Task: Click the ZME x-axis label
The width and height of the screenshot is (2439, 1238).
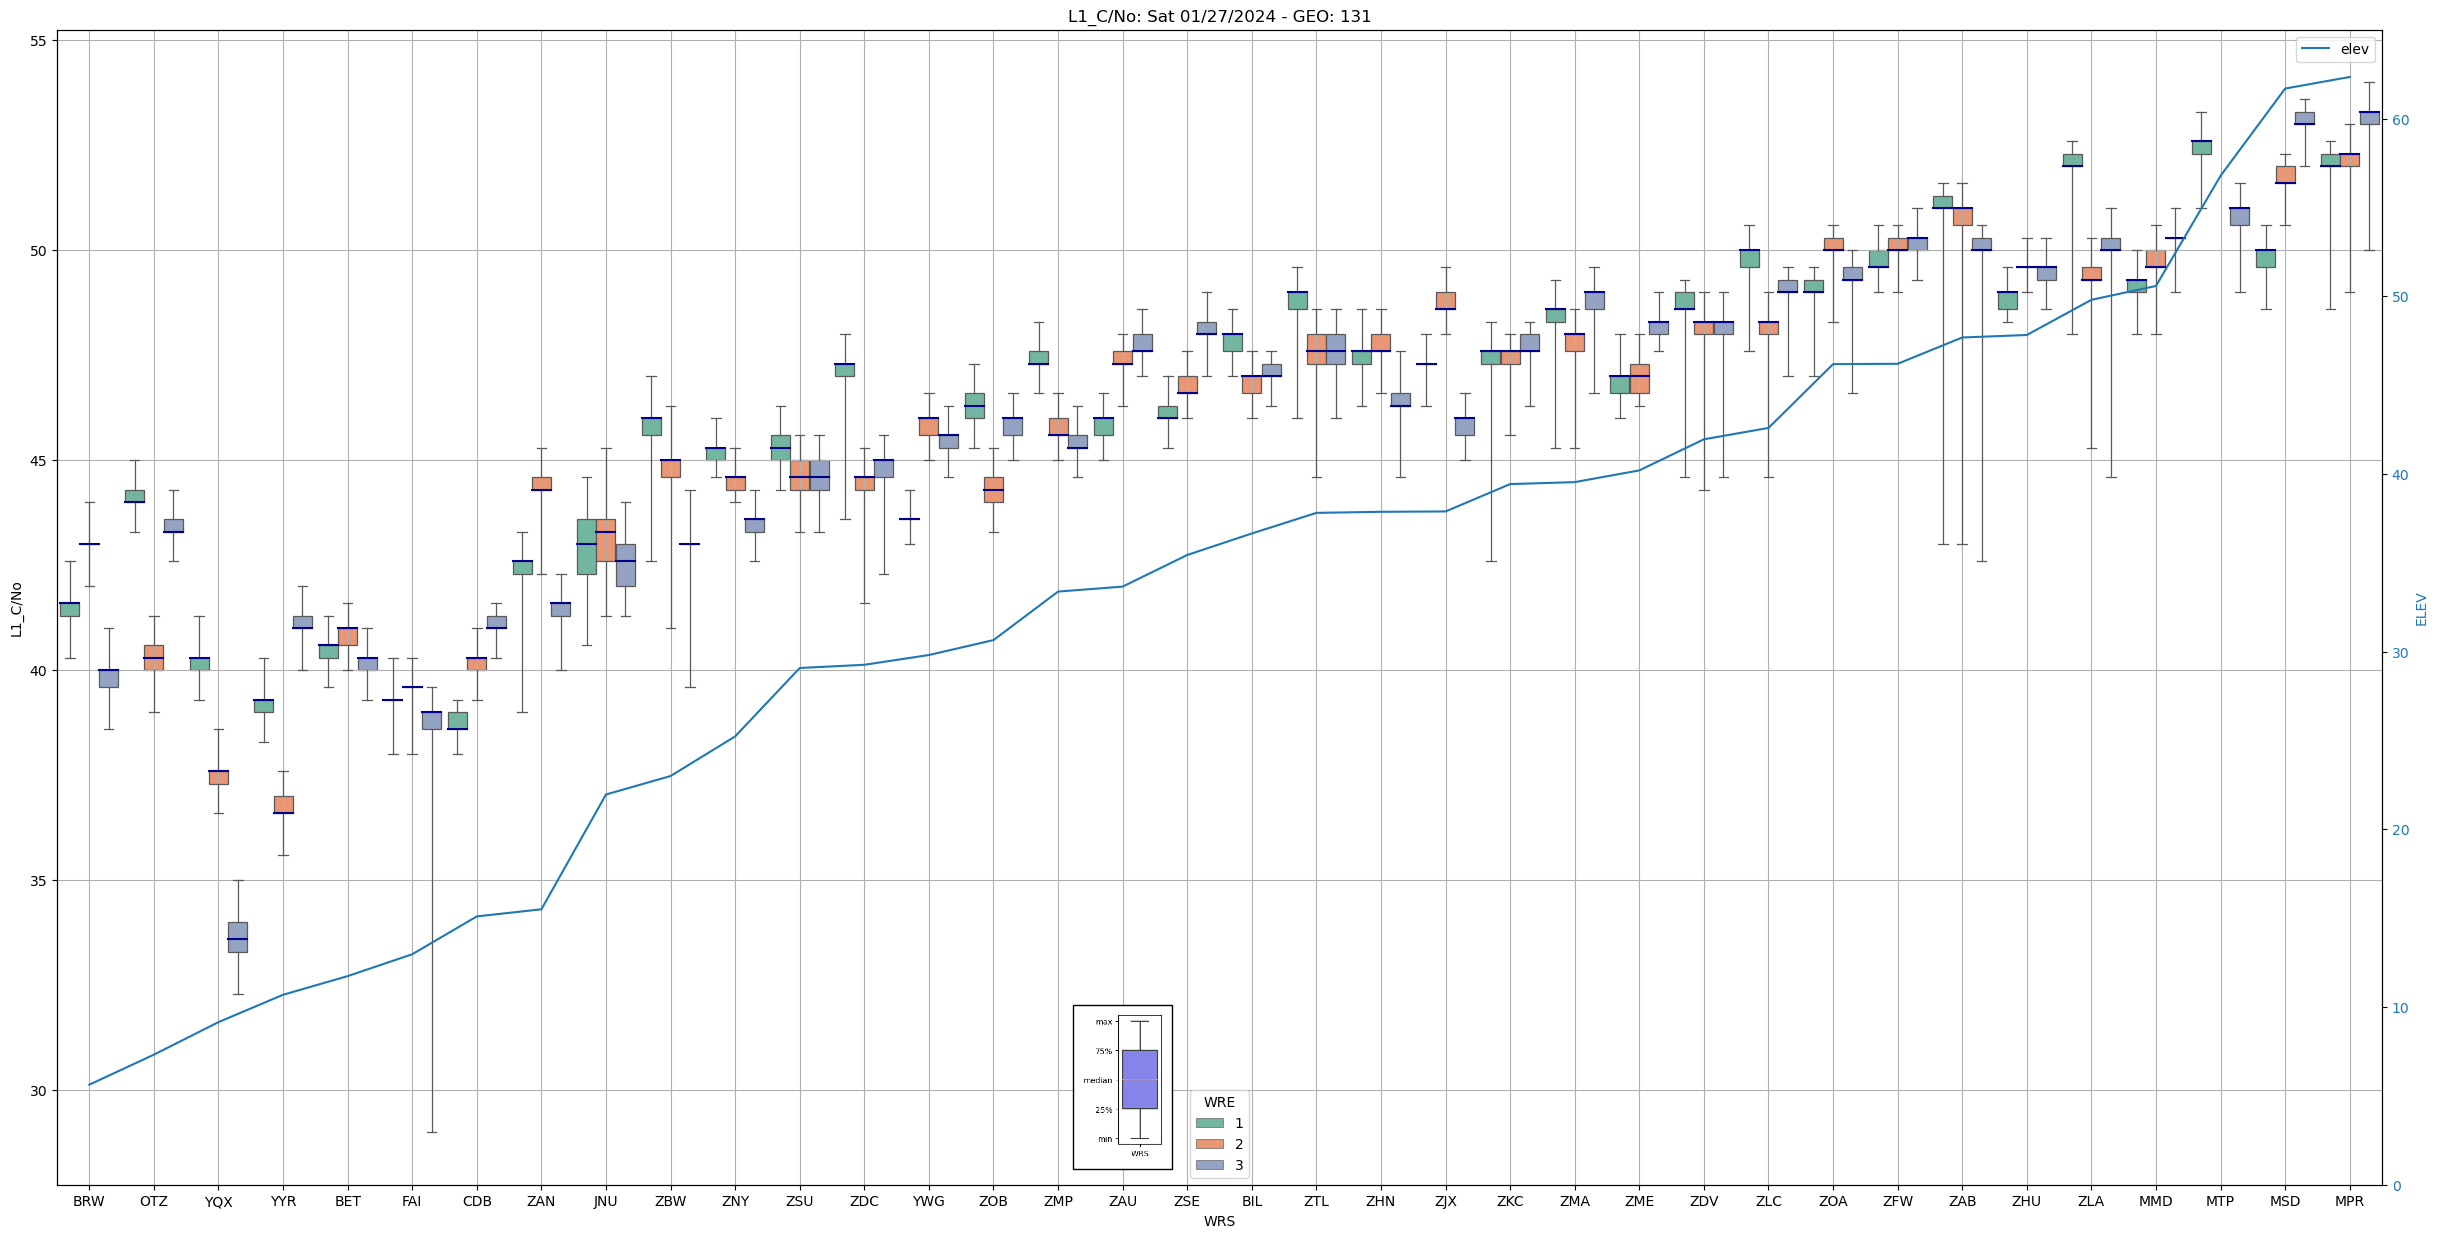Action: (x=1639, y=1201)
